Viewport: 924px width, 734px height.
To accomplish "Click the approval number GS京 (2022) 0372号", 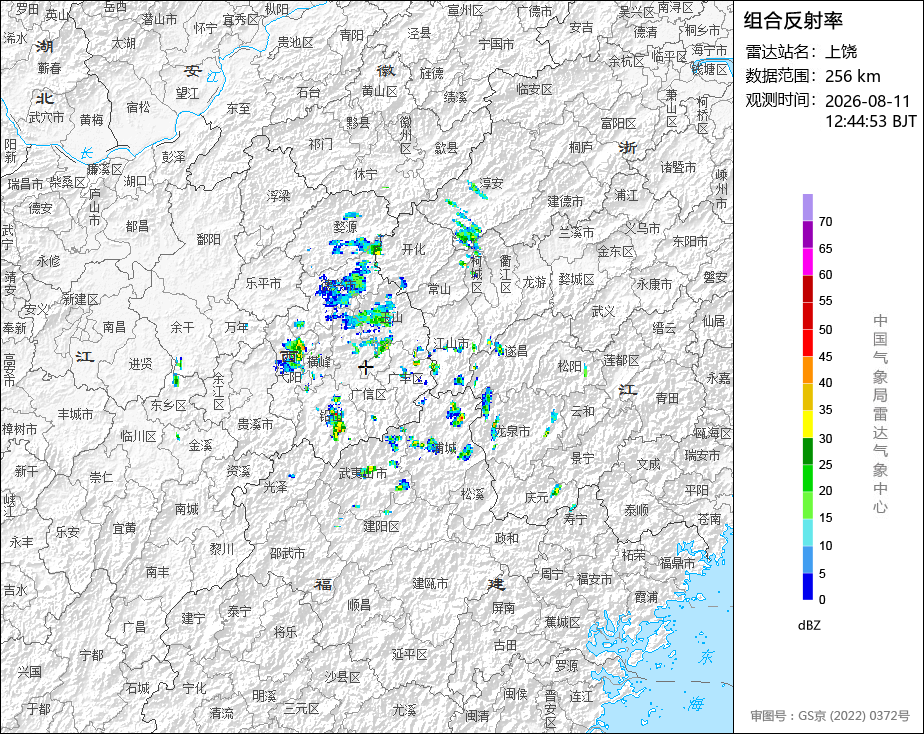I will point(853,716).
